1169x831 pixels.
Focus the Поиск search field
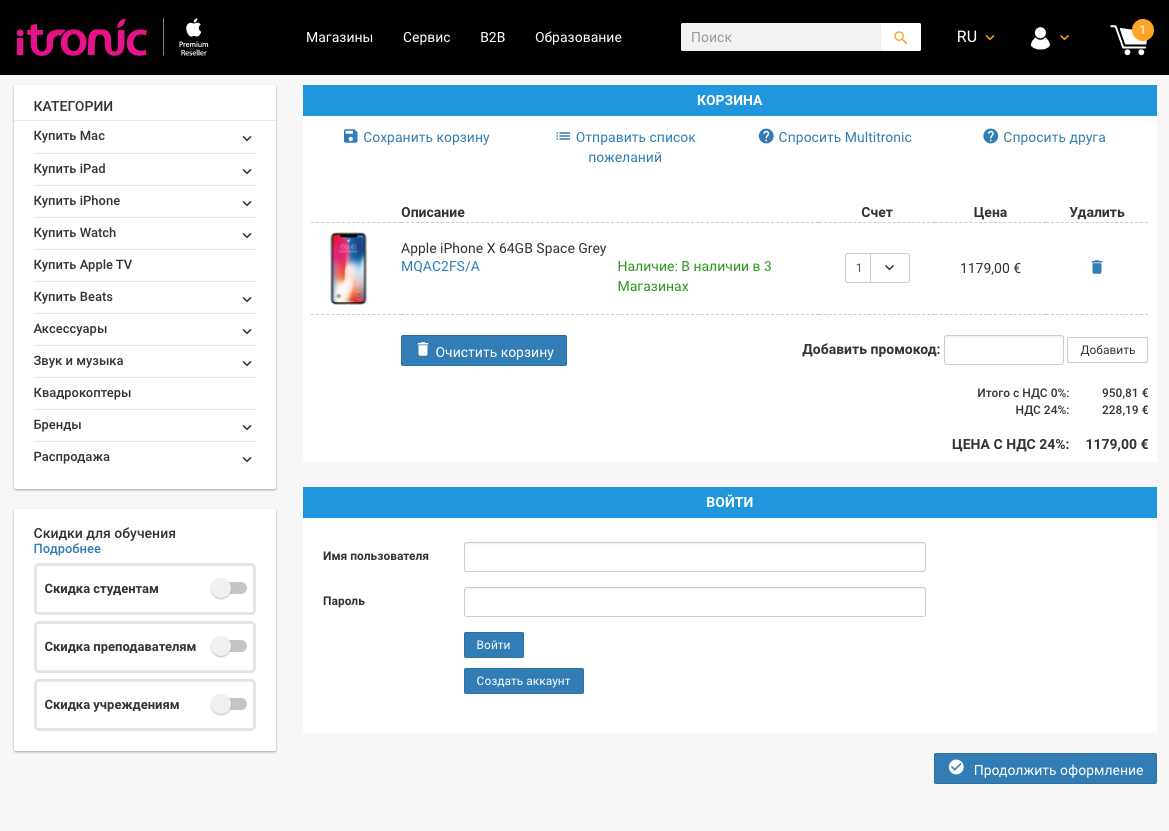[781, 37]
